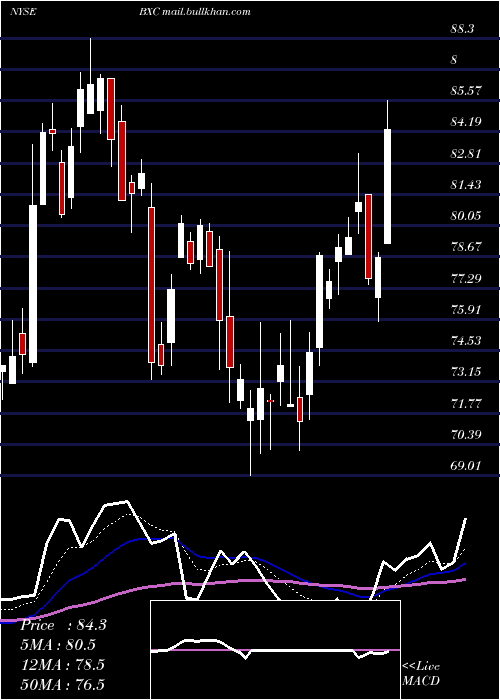Click the 74.53 price axis label

467,341
